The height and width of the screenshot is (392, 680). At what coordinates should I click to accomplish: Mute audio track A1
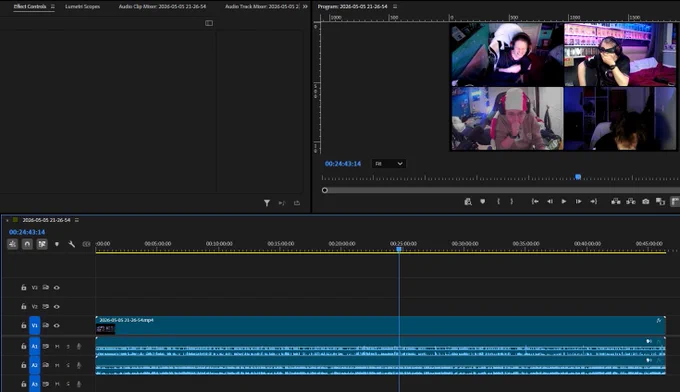tap(57, 346)
